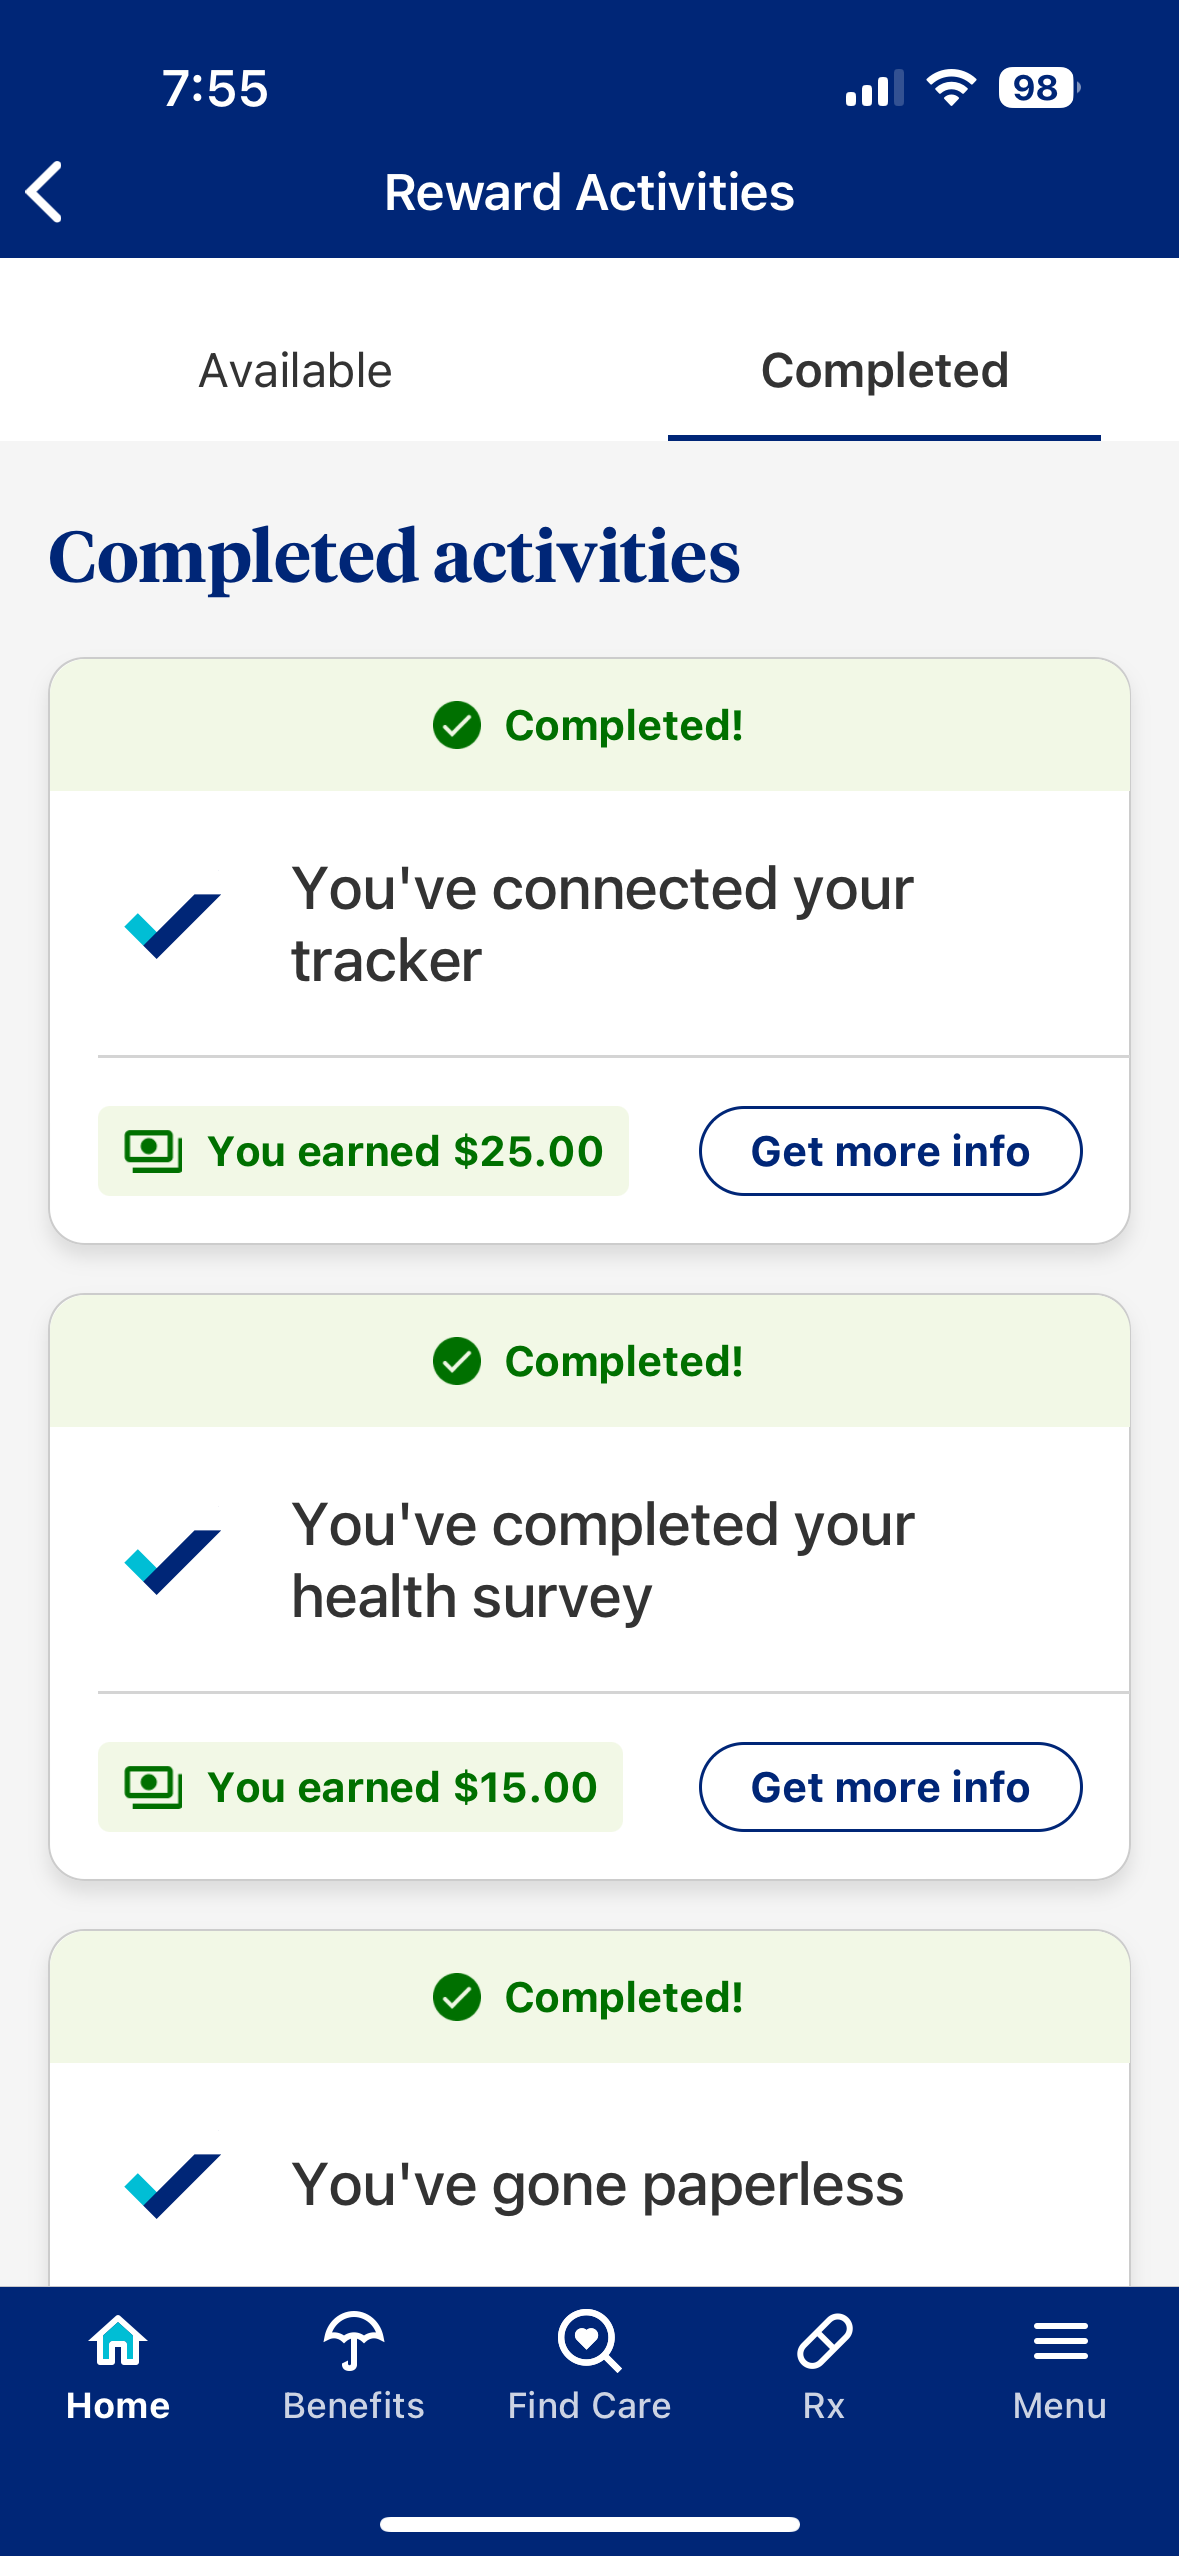Tap green check on health survey banner
This screenshot has height=2556, width=1179.
pos(457,1361)
